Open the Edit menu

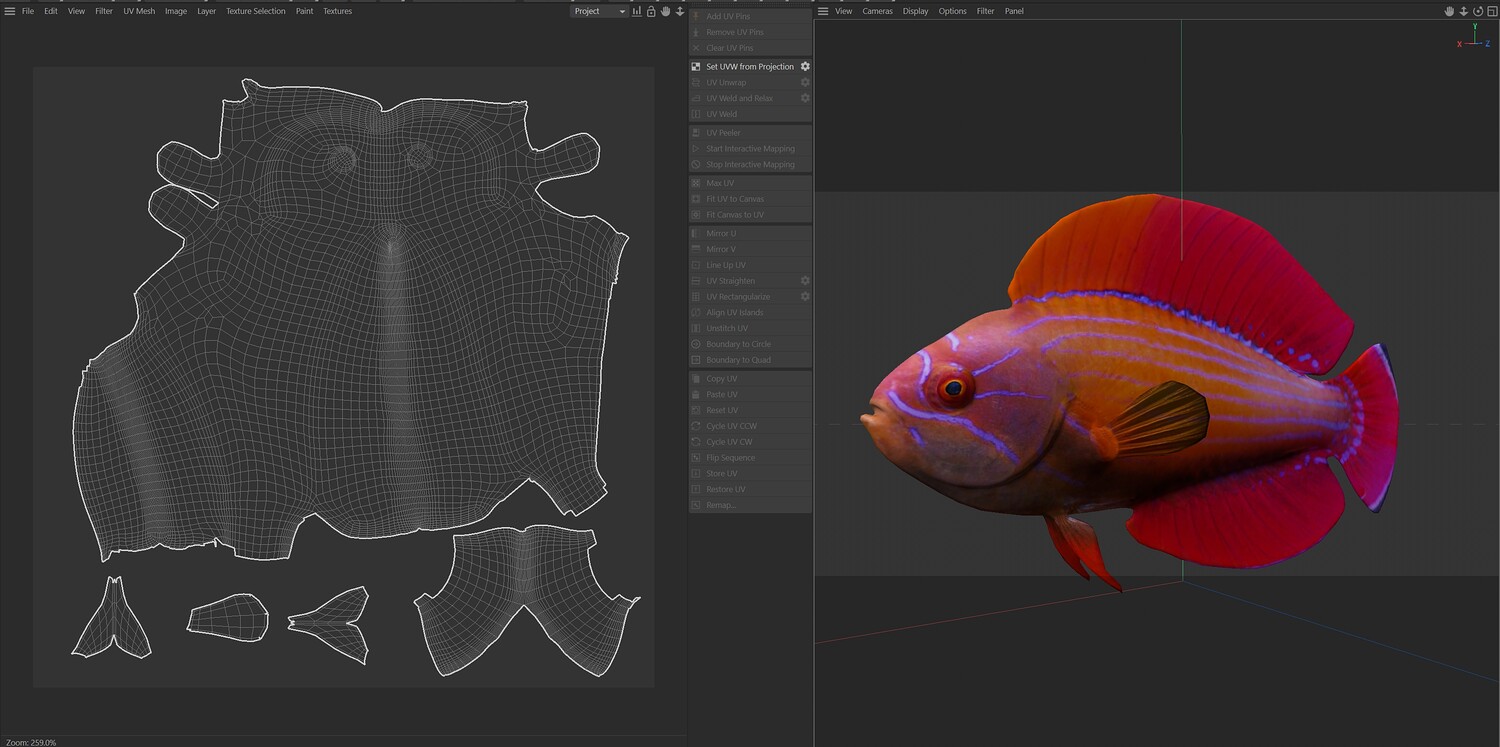tap(51, 11)
